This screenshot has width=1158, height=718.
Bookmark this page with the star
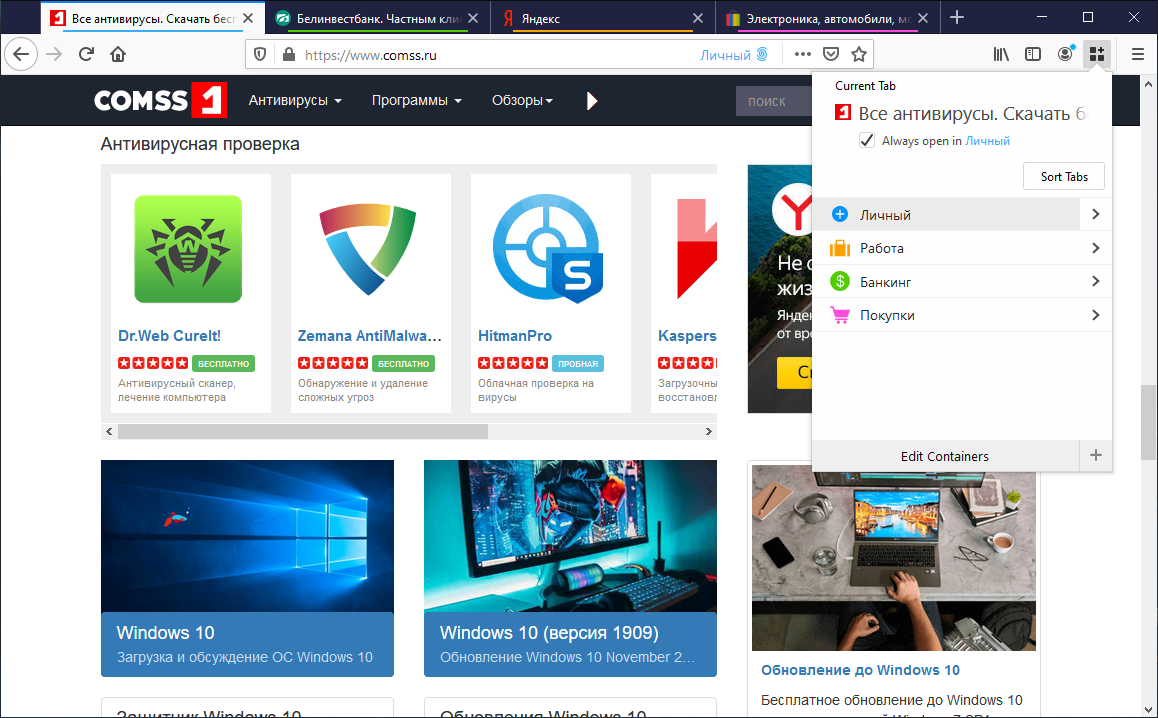858,54
